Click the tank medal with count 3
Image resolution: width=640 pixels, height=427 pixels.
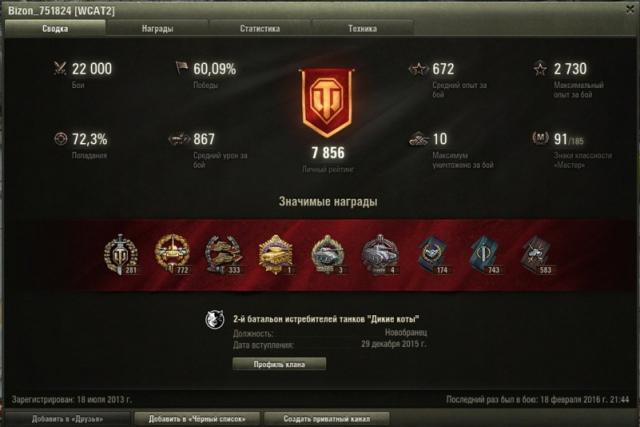(x=328, y=254)
